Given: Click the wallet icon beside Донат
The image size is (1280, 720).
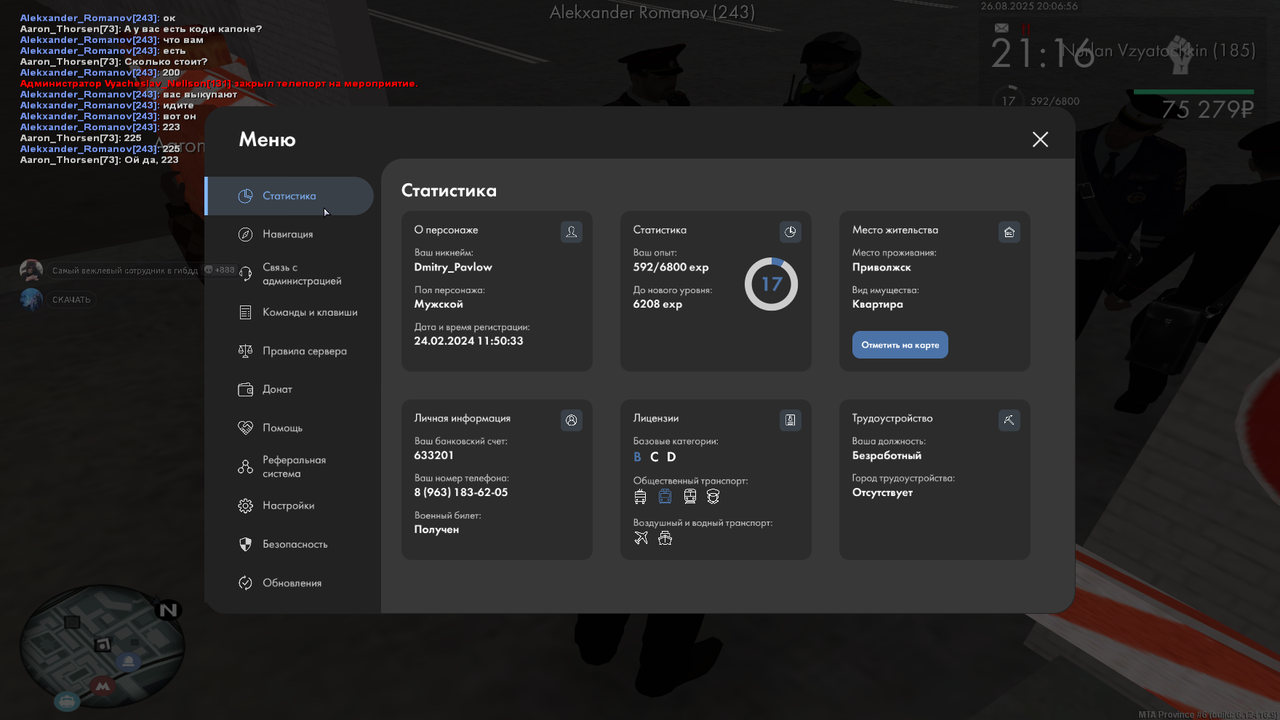Looking at the screenshot, I should point(245,389).
